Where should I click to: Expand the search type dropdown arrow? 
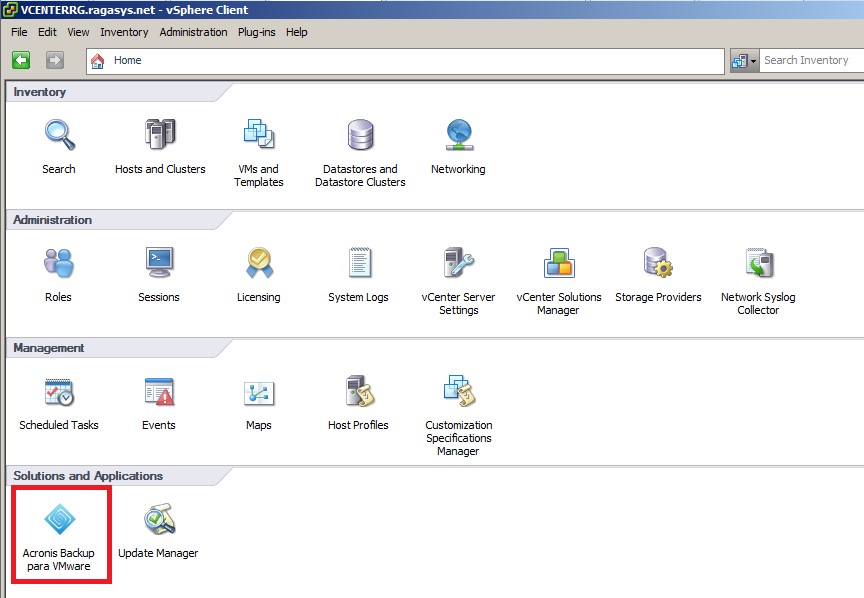point(753,61)
